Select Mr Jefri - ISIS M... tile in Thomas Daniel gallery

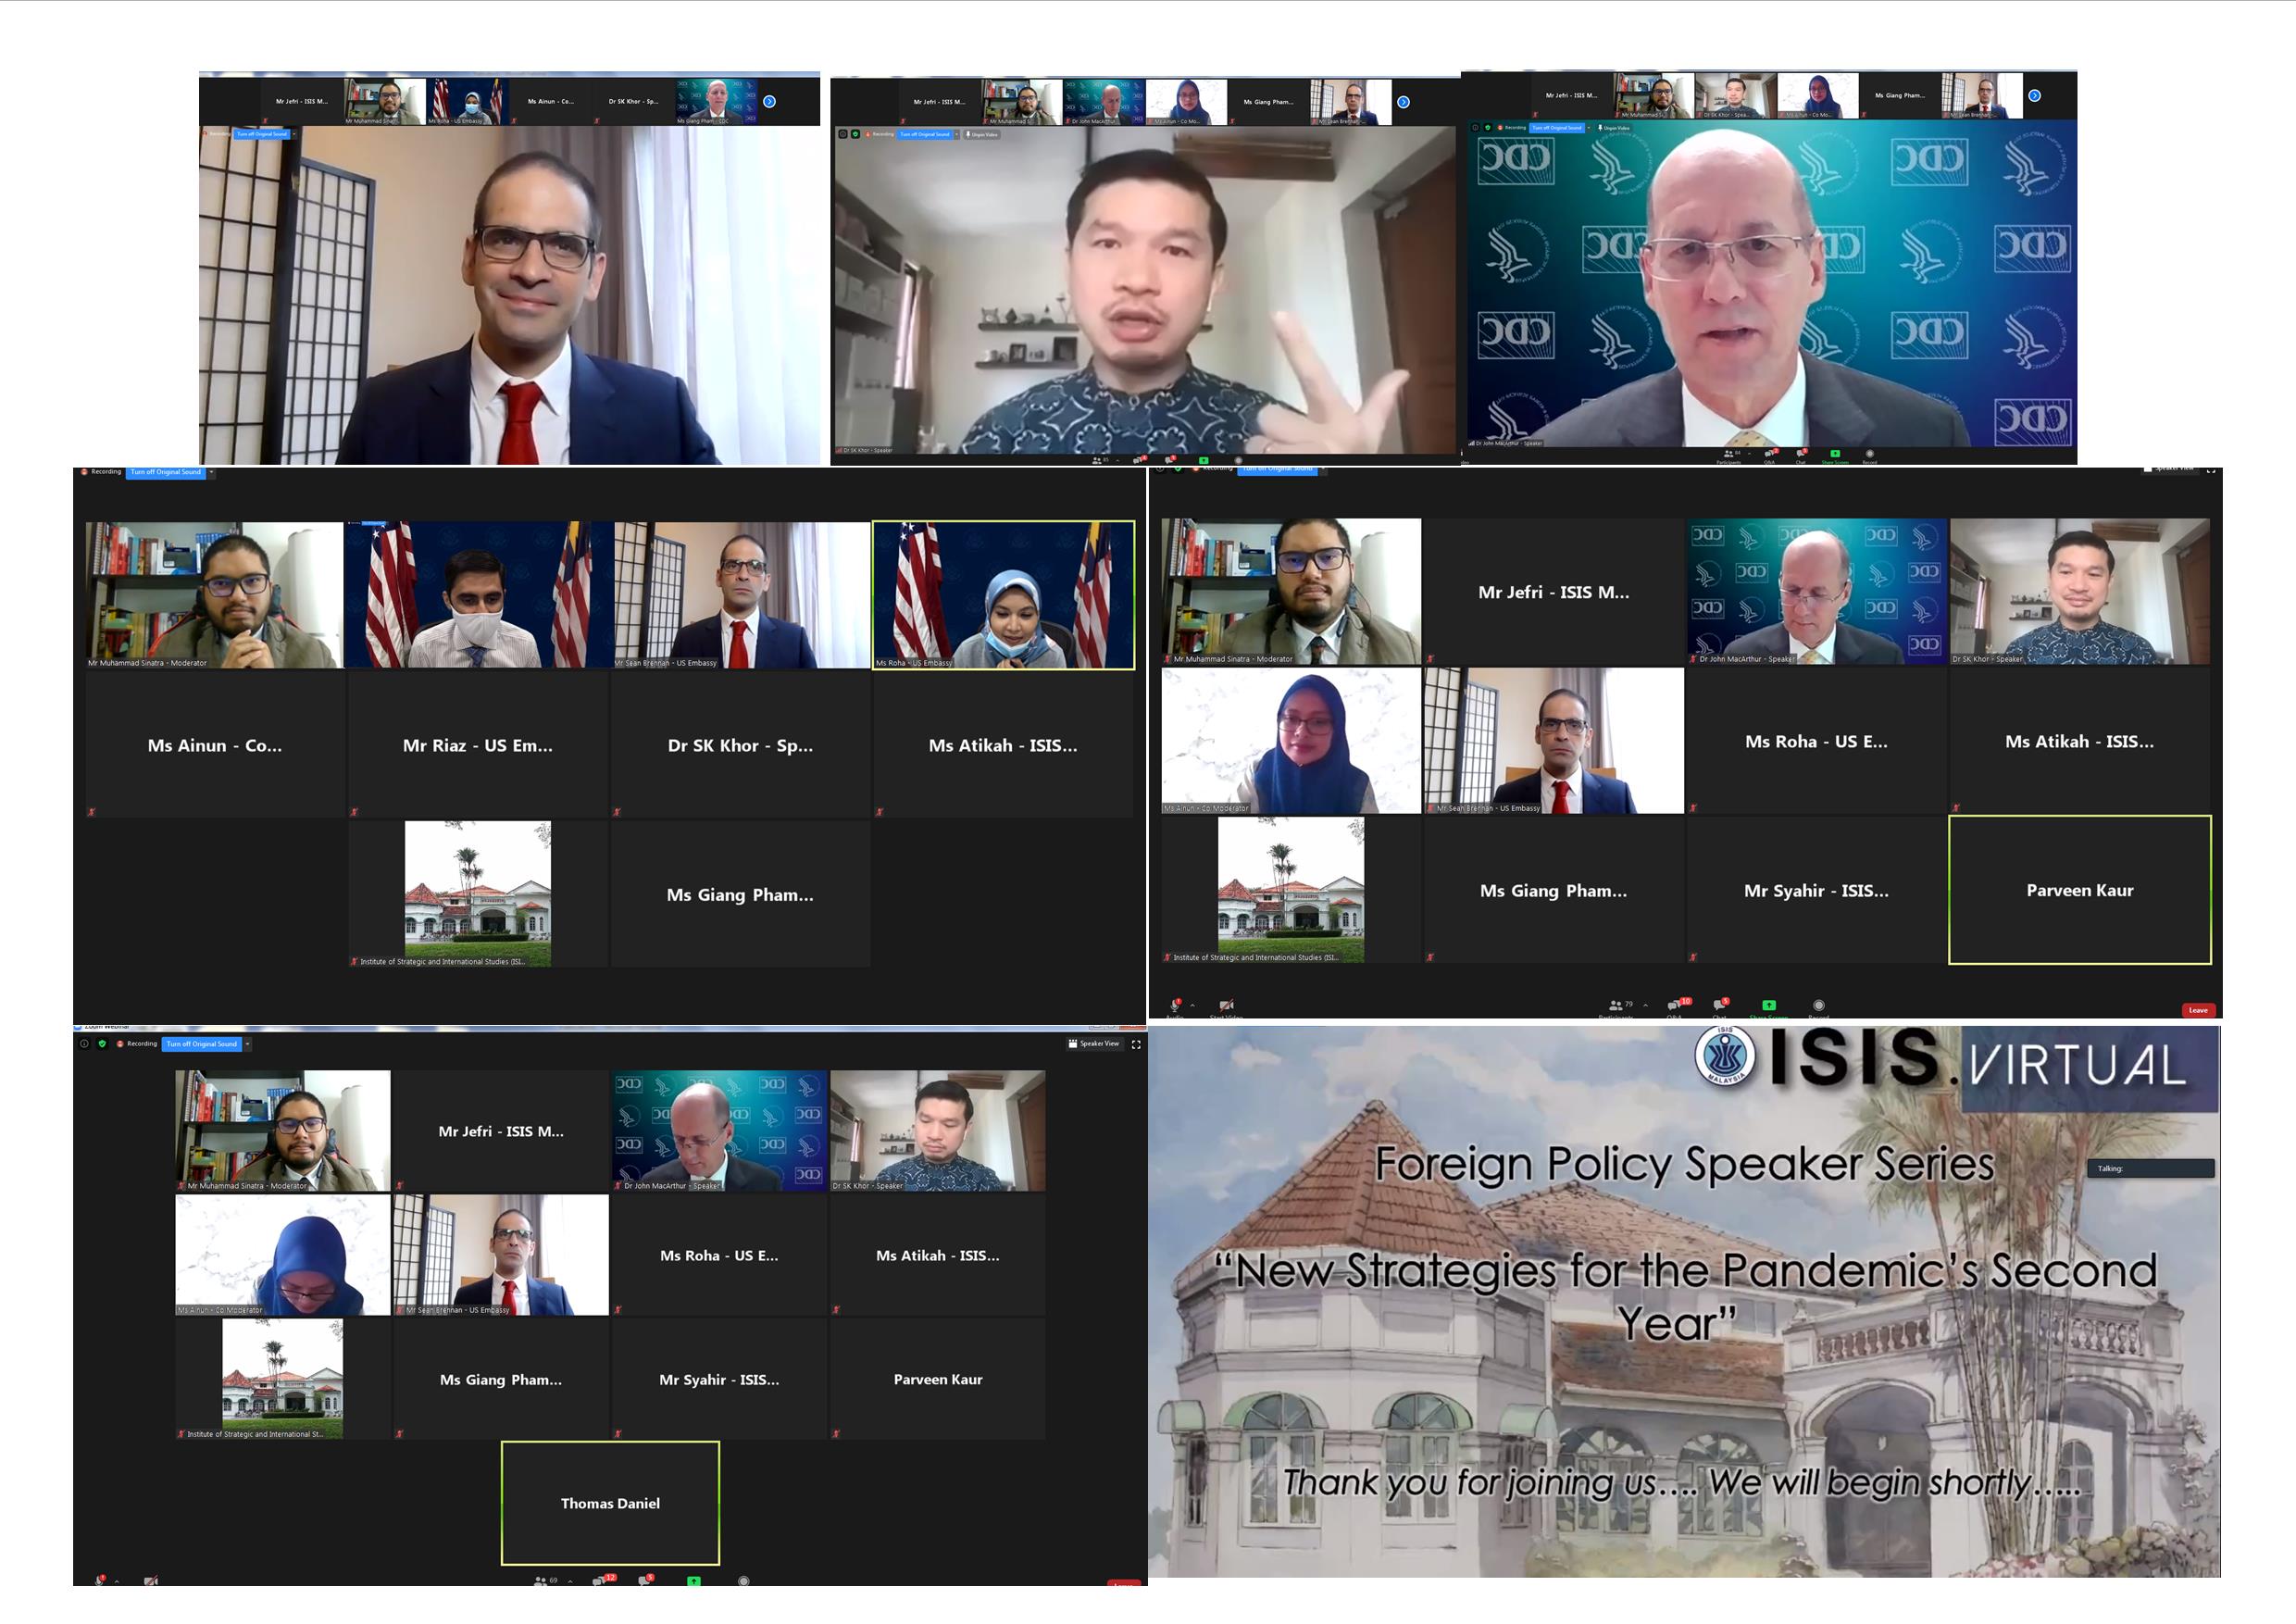501,1131
